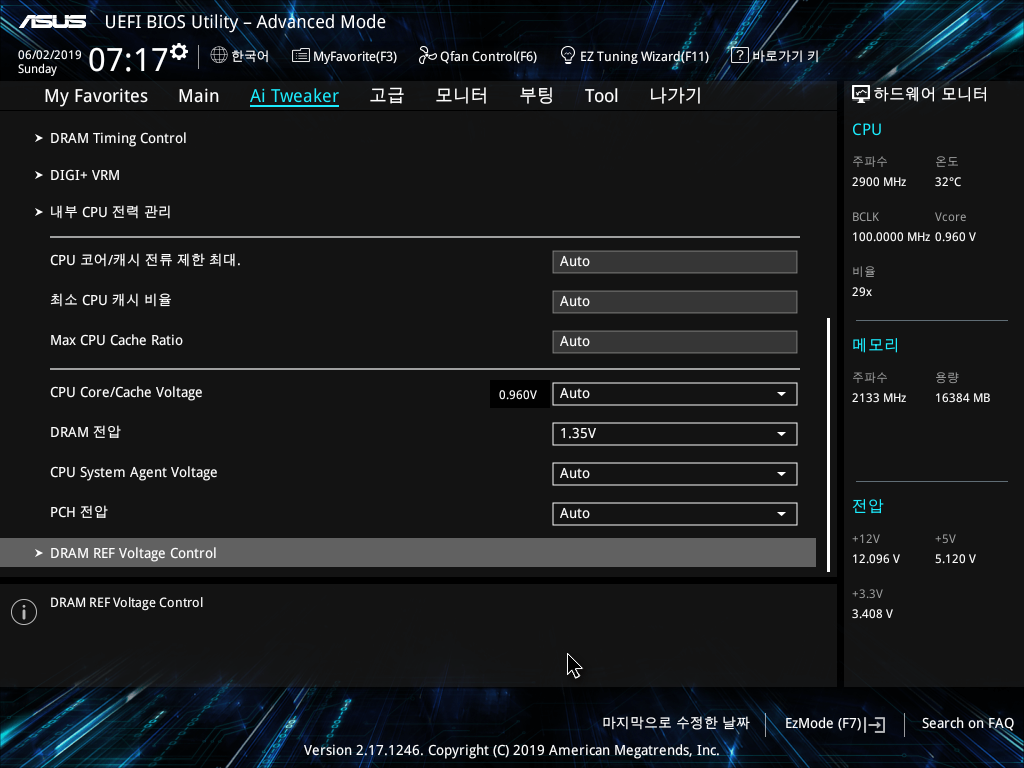The width and height of the screenshot is (1024, 768).
Task: Open CPU System Agent Voltage dropdown
Action: click(675, 473)
